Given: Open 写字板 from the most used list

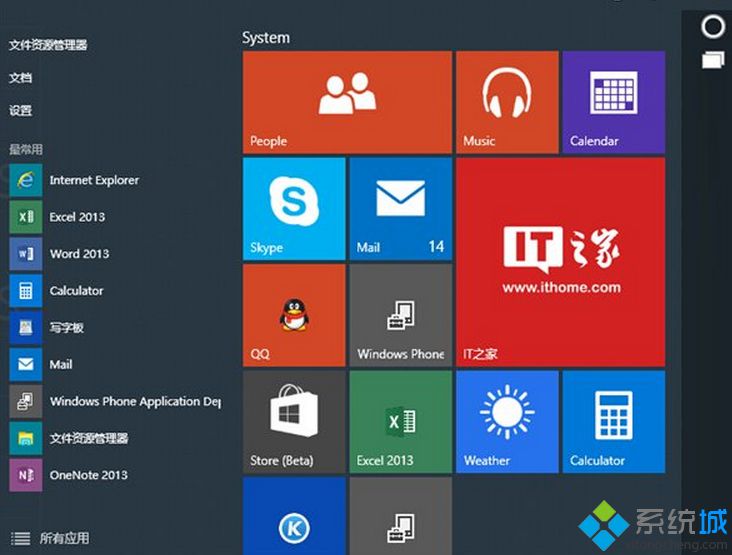Looking at the screenshot, I should tap(47, 328).
